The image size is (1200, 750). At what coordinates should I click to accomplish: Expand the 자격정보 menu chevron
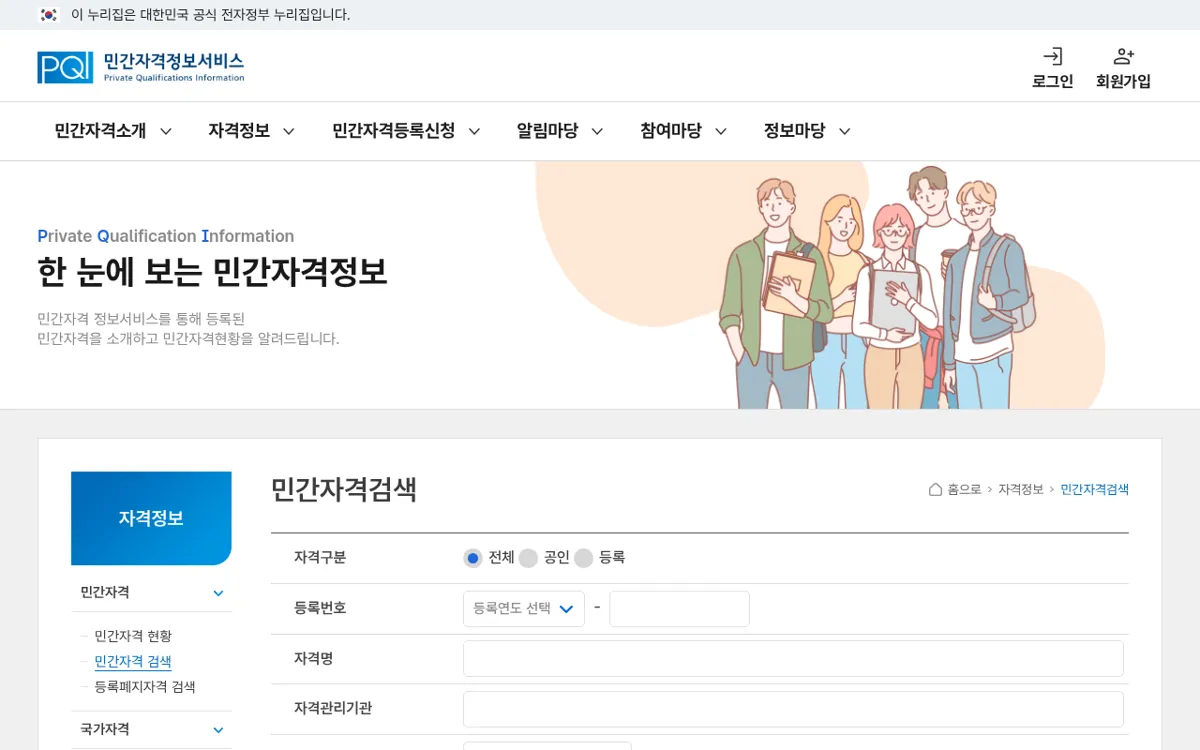(289, 131)
